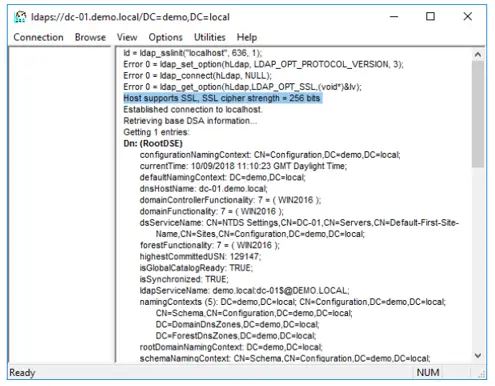Click the 'ld = ldap_sslinit' line
This screenshot has width=495, height=386.
click(193, 53)
